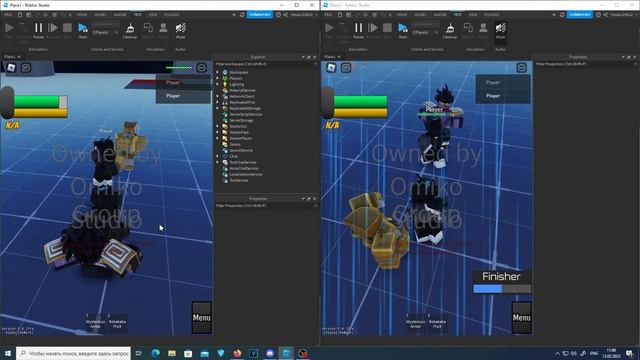Open Discord from the taskbar
This screenshot has height=360, width=640.
[270, 353]
